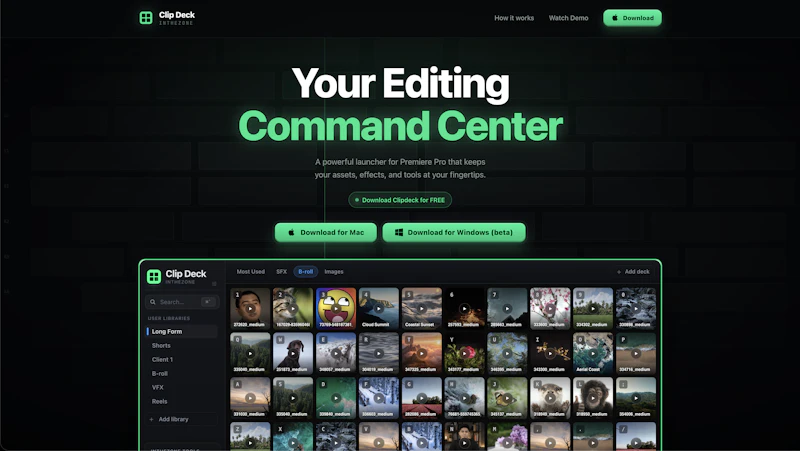Select the purple flowers thumbnail on key M
Screen dimensions: 800x451
click(x=507, y=437)
